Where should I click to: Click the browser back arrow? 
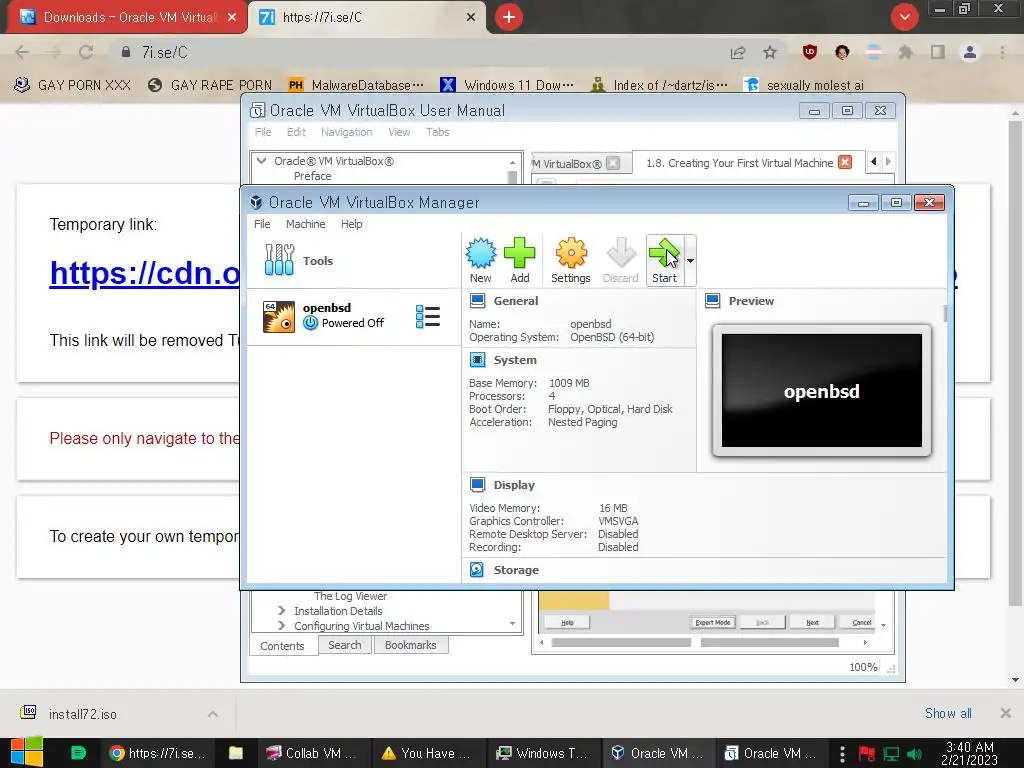pos(22,52)
